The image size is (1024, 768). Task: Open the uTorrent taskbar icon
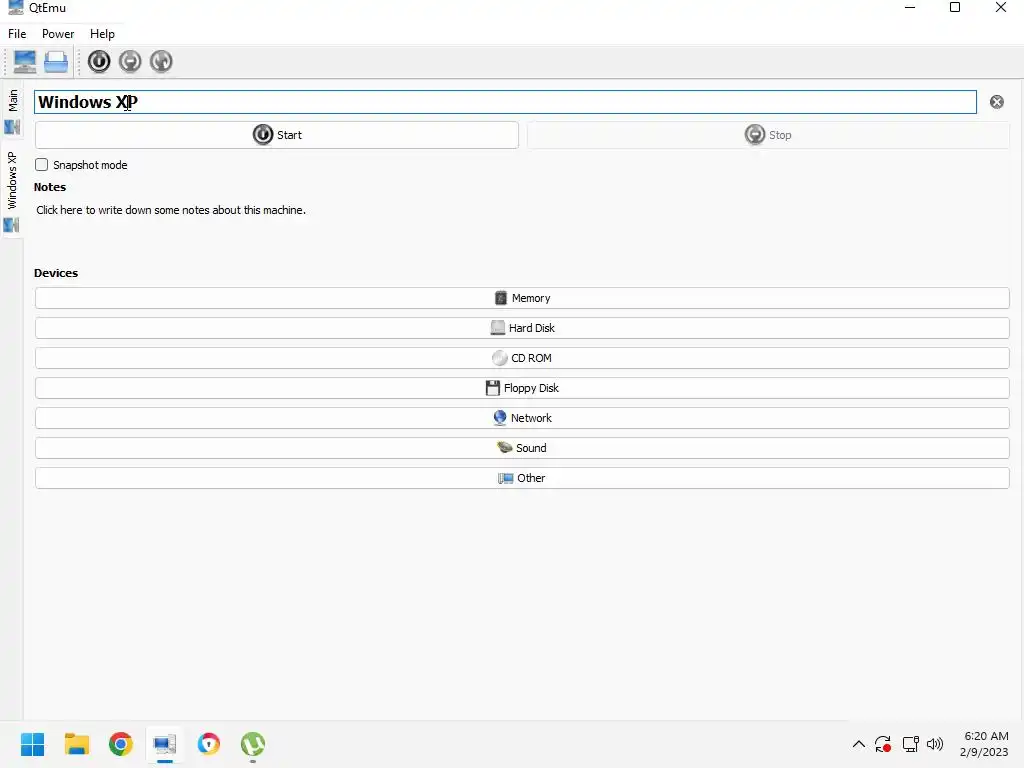(x=253, y=744)
